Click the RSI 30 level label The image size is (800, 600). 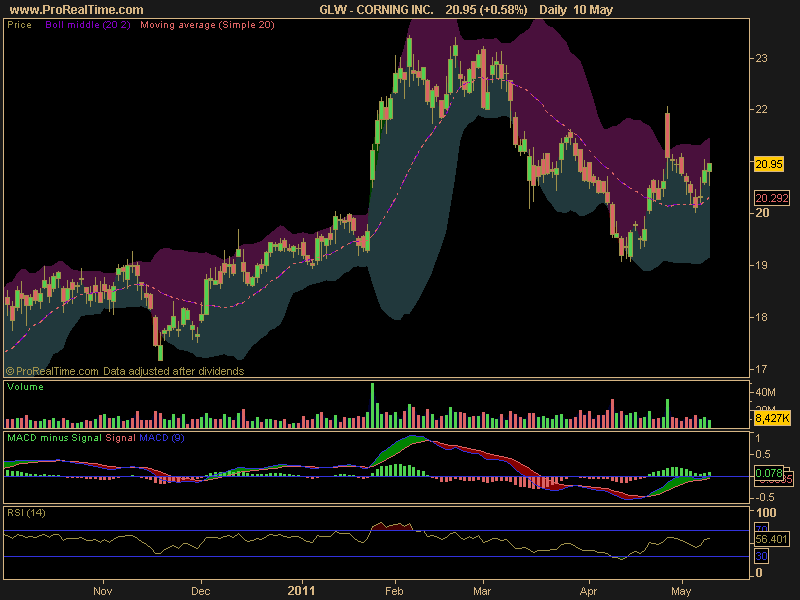(x=761, y=556)
